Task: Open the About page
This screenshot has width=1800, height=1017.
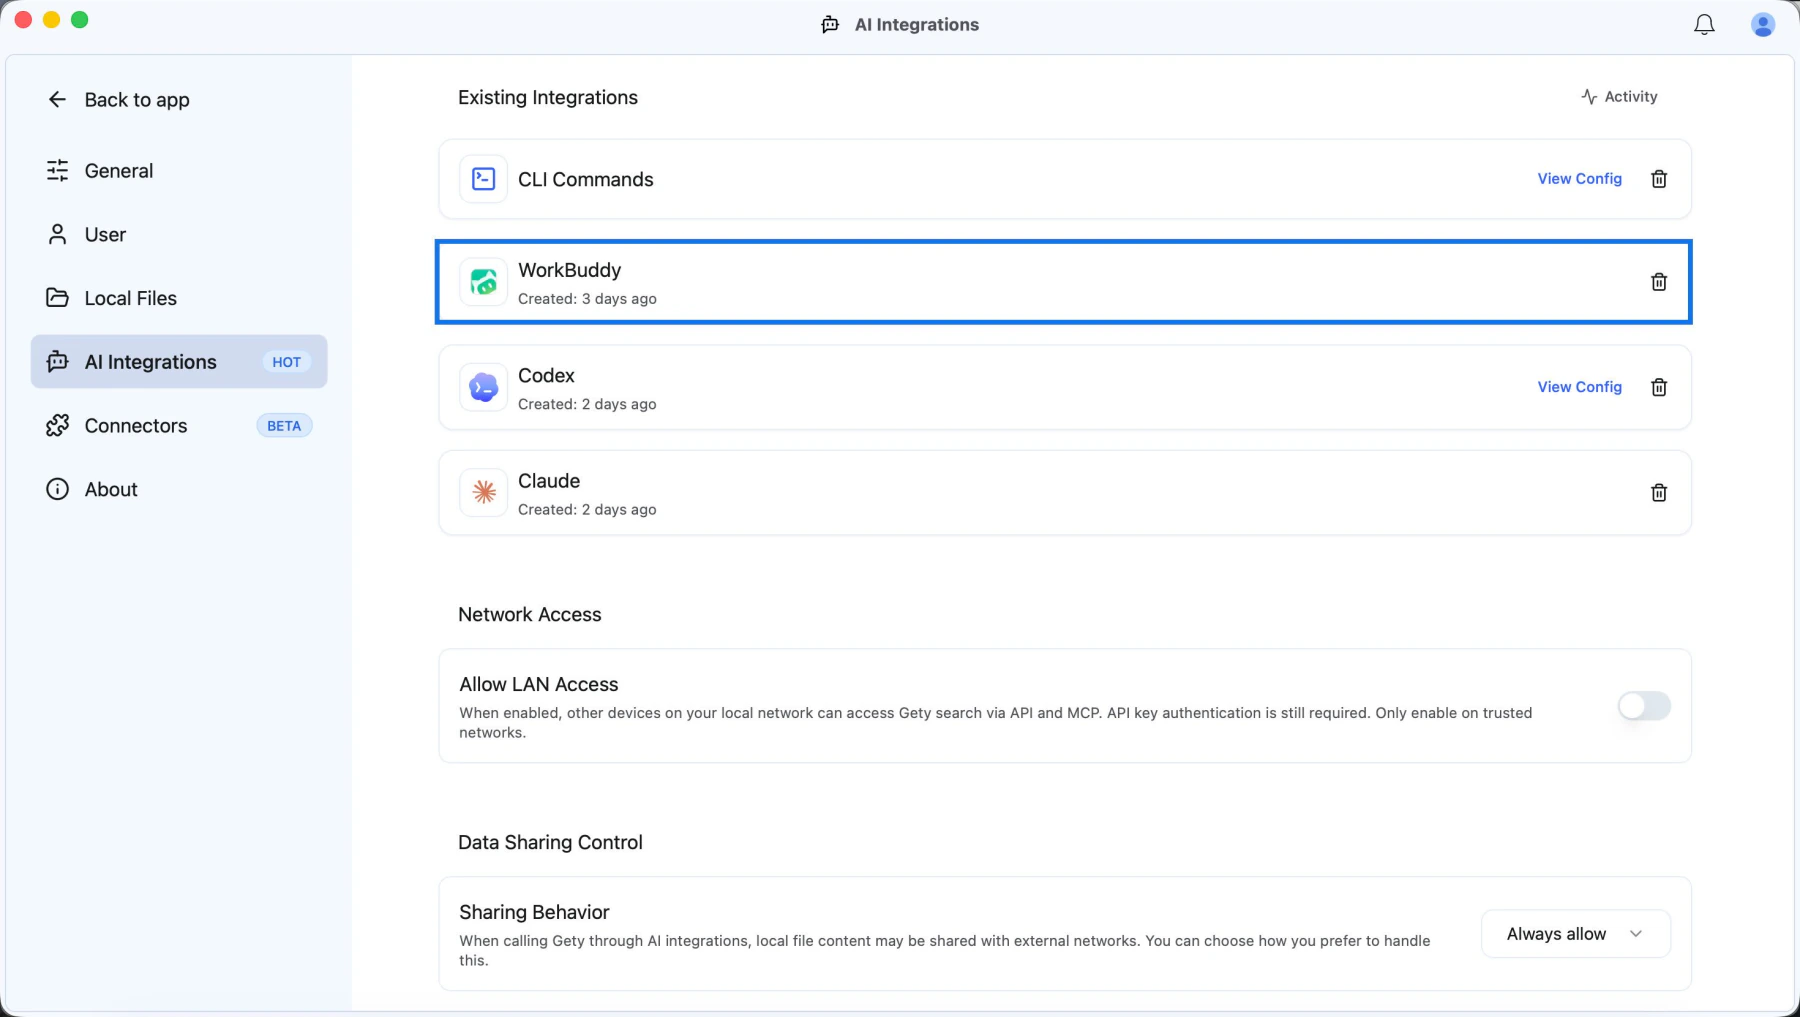Action: (179, 489)
